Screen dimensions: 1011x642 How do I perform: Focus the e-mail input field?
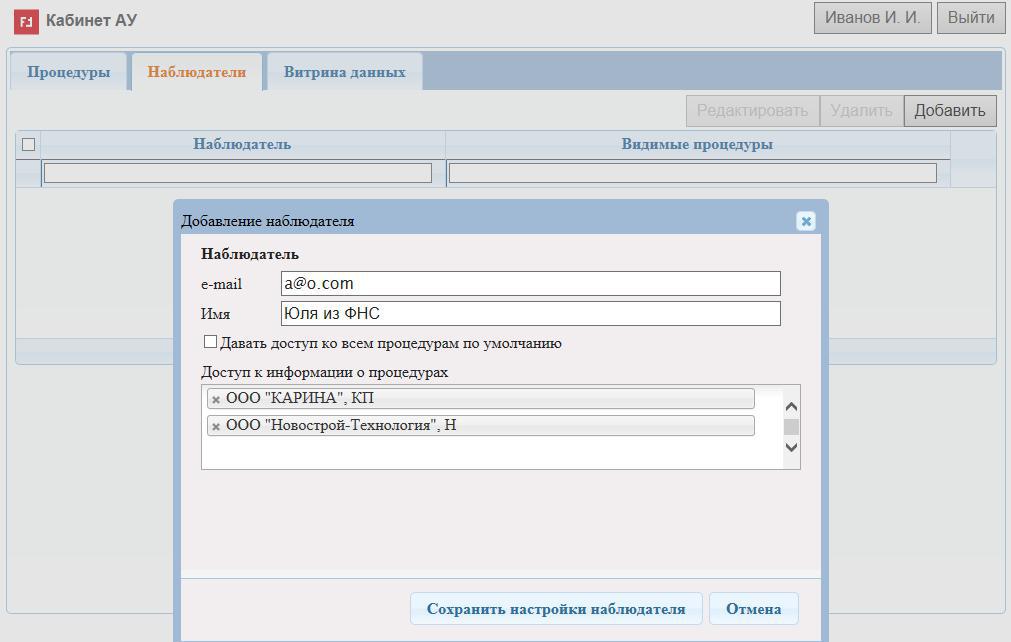[530, 283]
